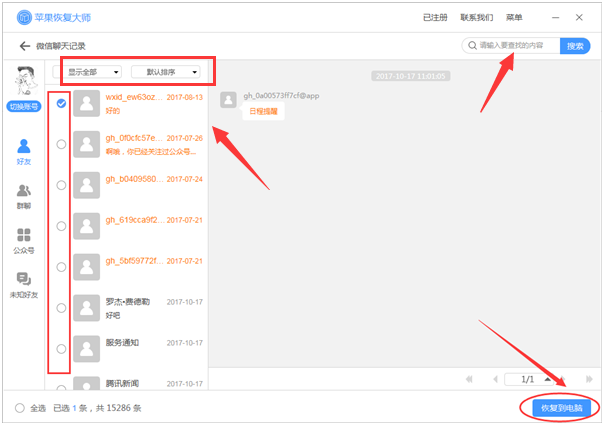Click the 已注册 registered menu item
Viewport: 603px width, 426px height.
(x=435, y=17)
